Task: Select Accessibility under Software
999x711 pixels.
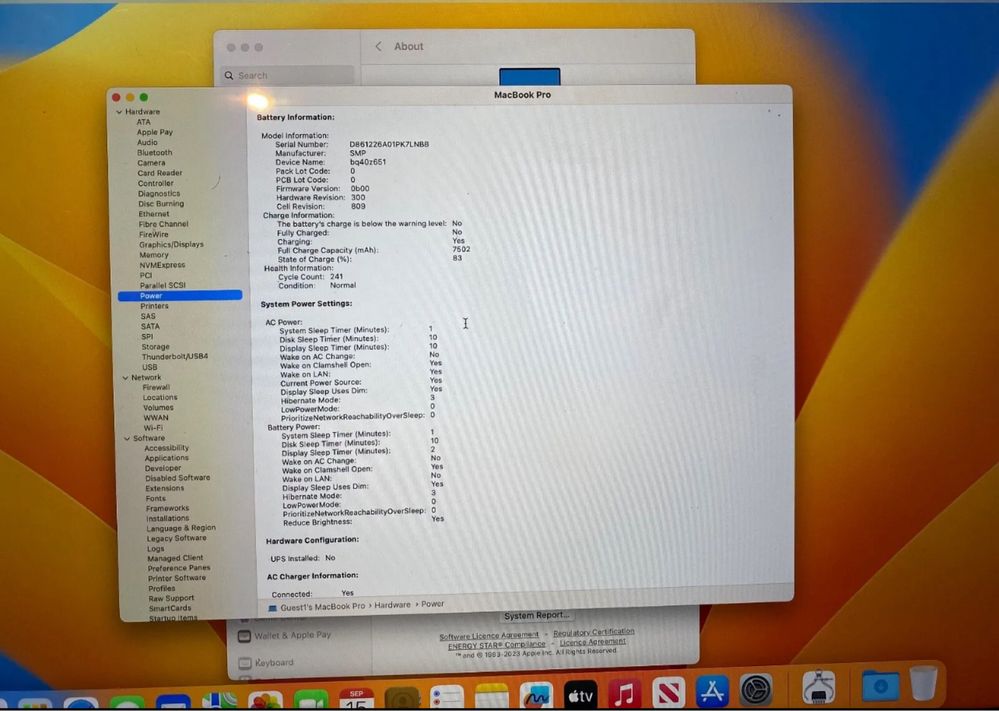Action: (x=166, y=448)
